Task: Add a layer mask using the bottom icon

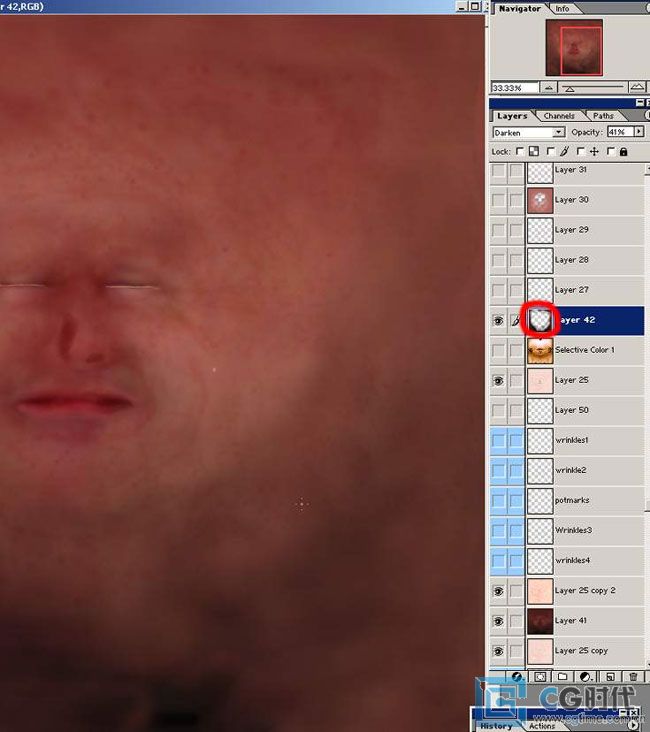Action: coord(541,677)
